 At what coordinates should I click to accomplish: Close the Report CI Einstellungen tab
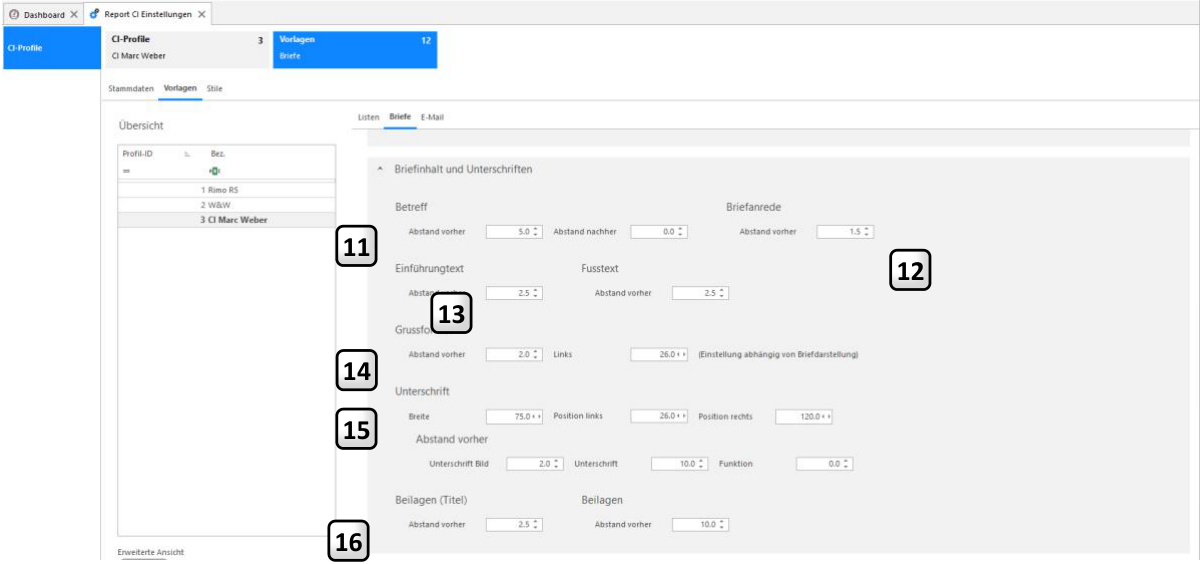point(202,14)
